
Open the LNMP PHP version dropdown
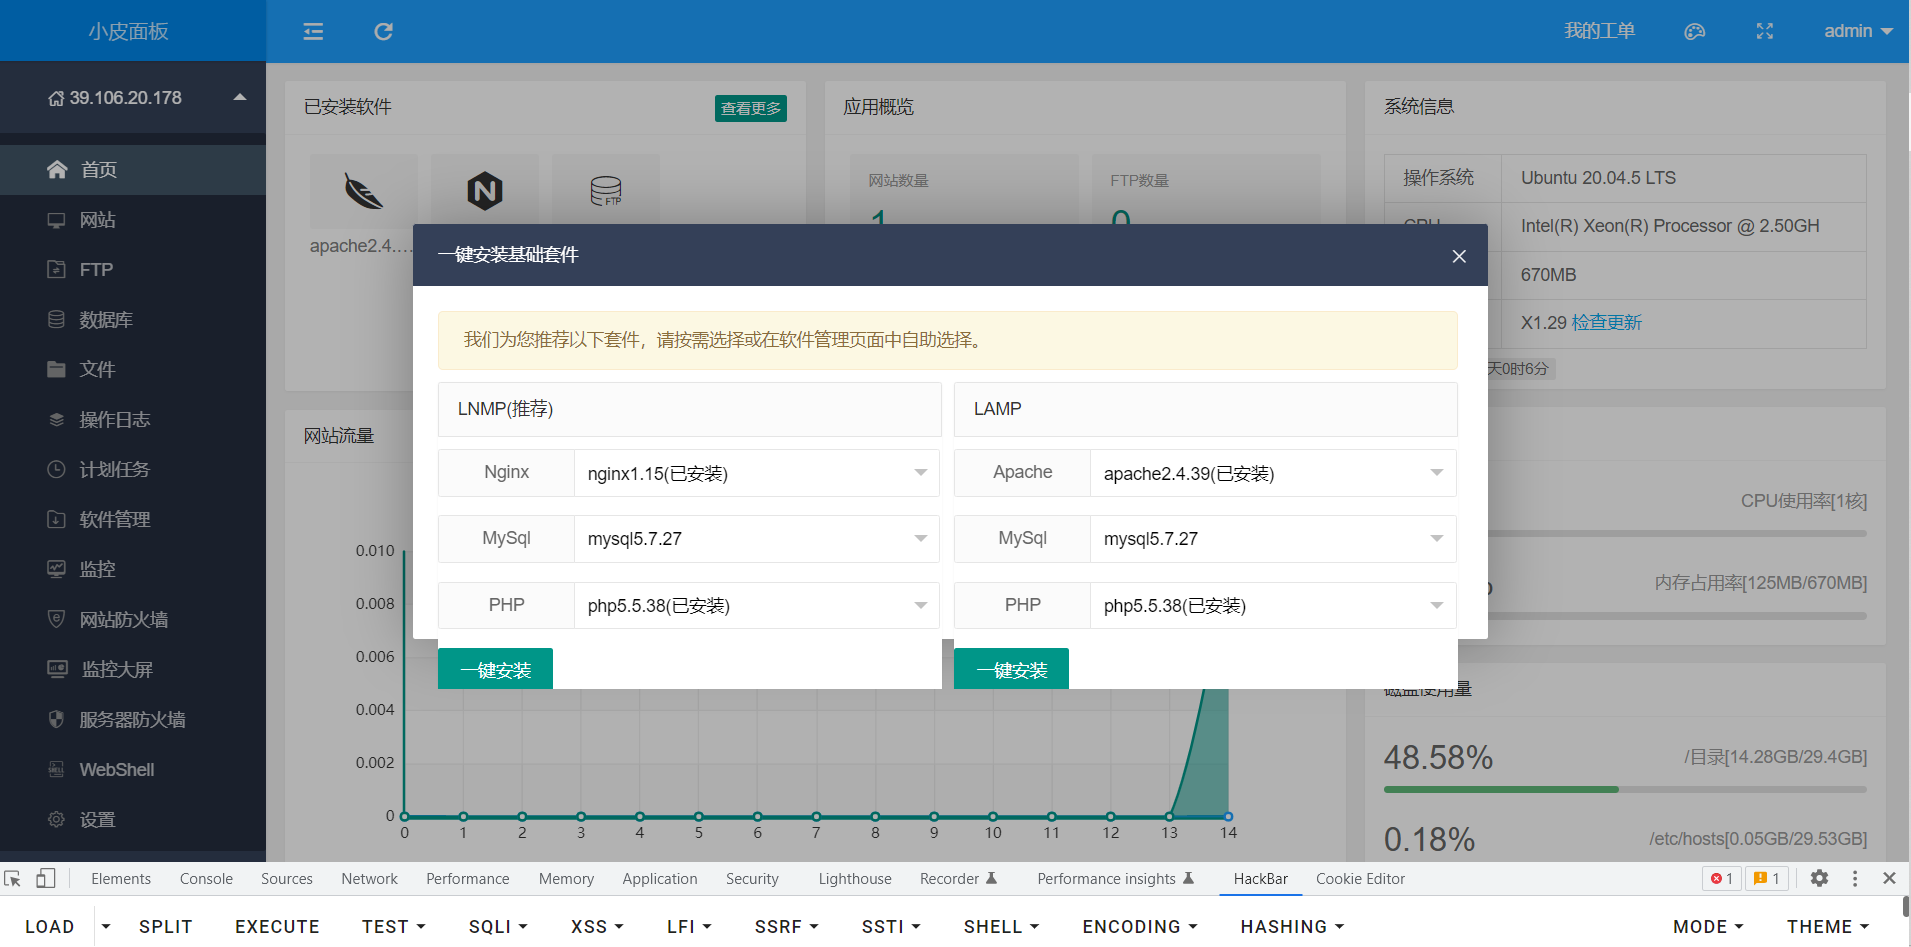(757, 605)
